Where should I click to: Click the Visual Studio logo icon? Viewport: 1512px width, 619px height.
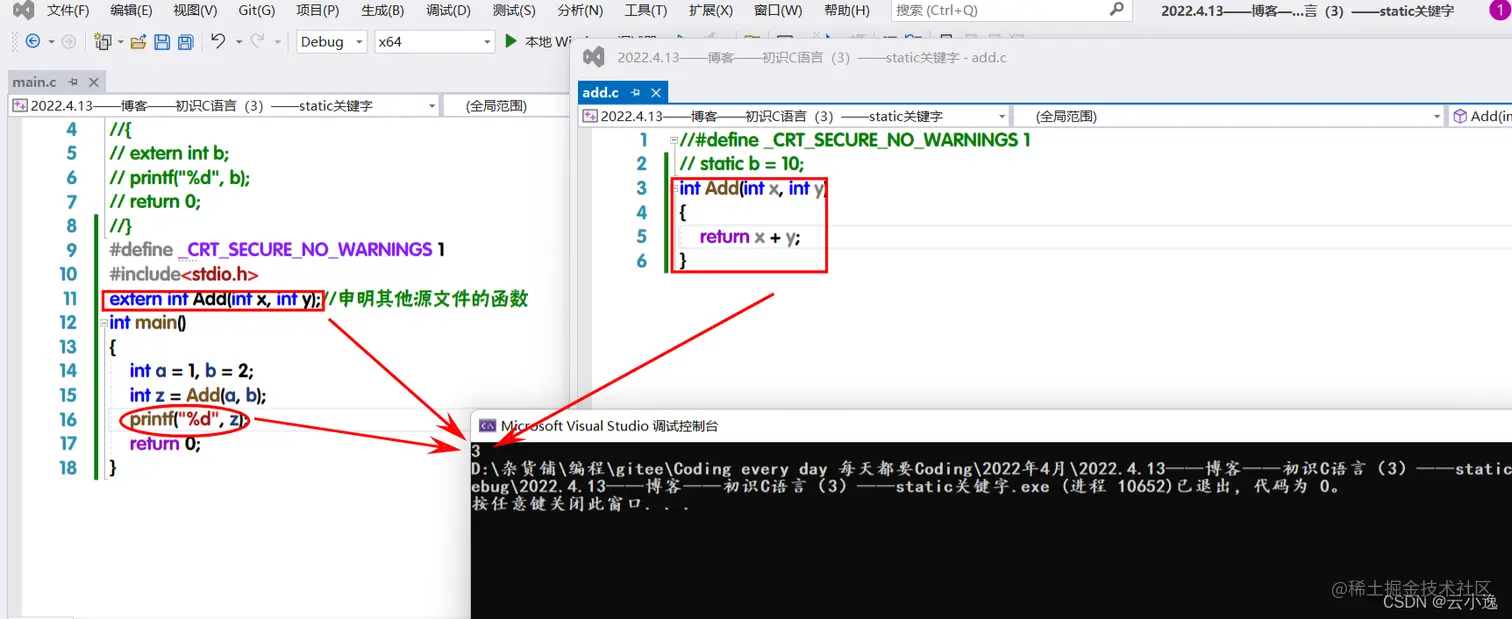point(23,11)
